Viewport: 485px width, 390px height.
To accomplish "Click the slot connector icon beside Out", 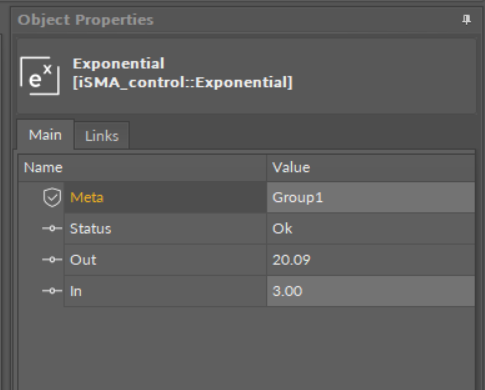I will tap(52, 259).
